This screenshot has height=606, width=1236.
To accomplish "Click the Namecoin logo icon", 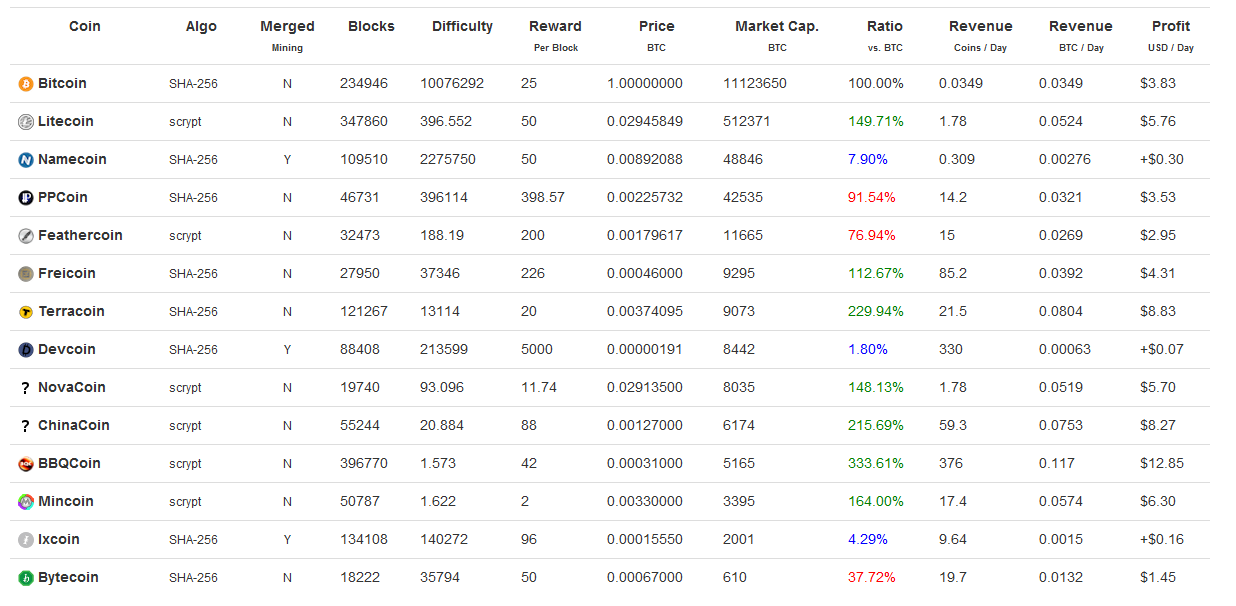I will coord(26,160).
